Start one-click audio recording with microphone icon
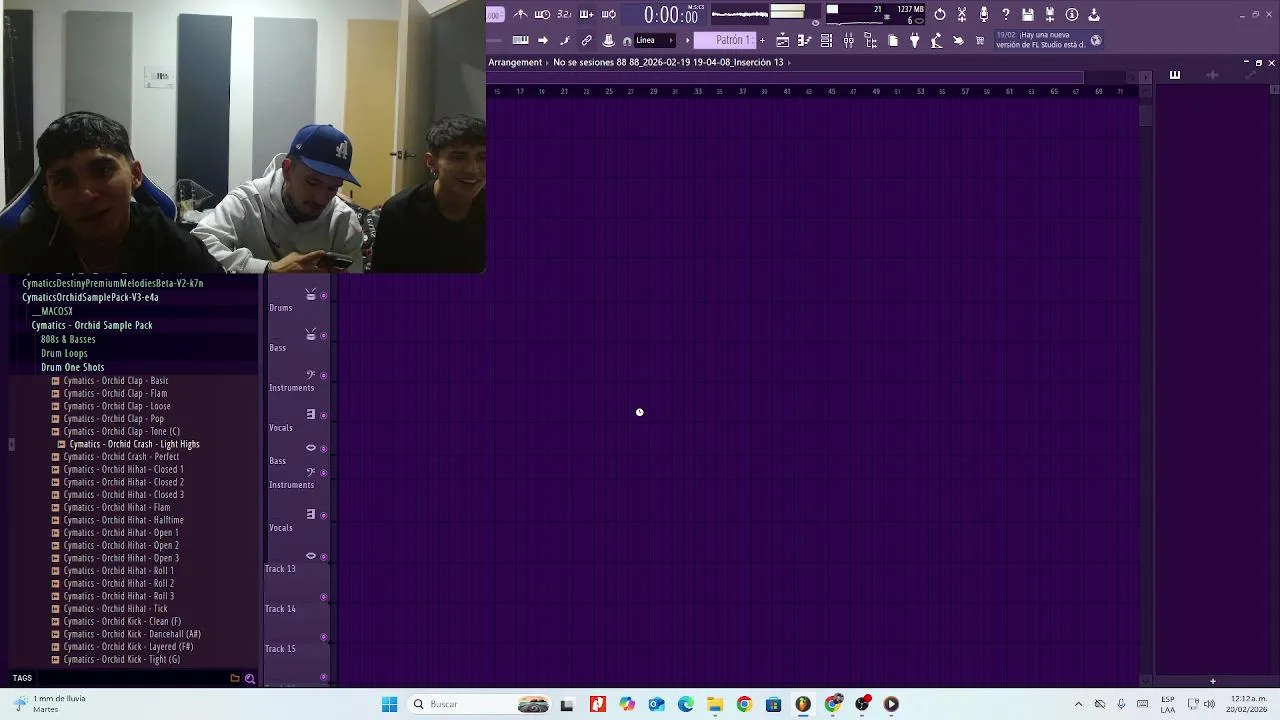This screenshot has height=720, width=1280. (x=984, y=15)
